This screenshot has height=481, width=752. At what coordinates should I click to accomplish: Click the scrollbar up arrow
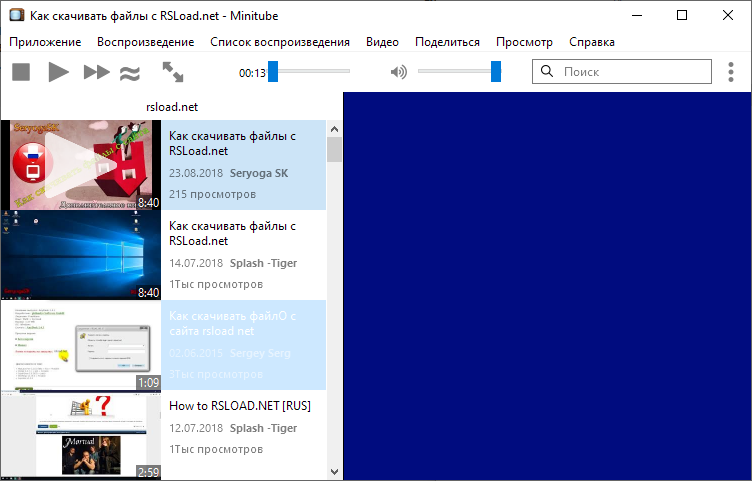pyautogui.click(x=334, y=129)
